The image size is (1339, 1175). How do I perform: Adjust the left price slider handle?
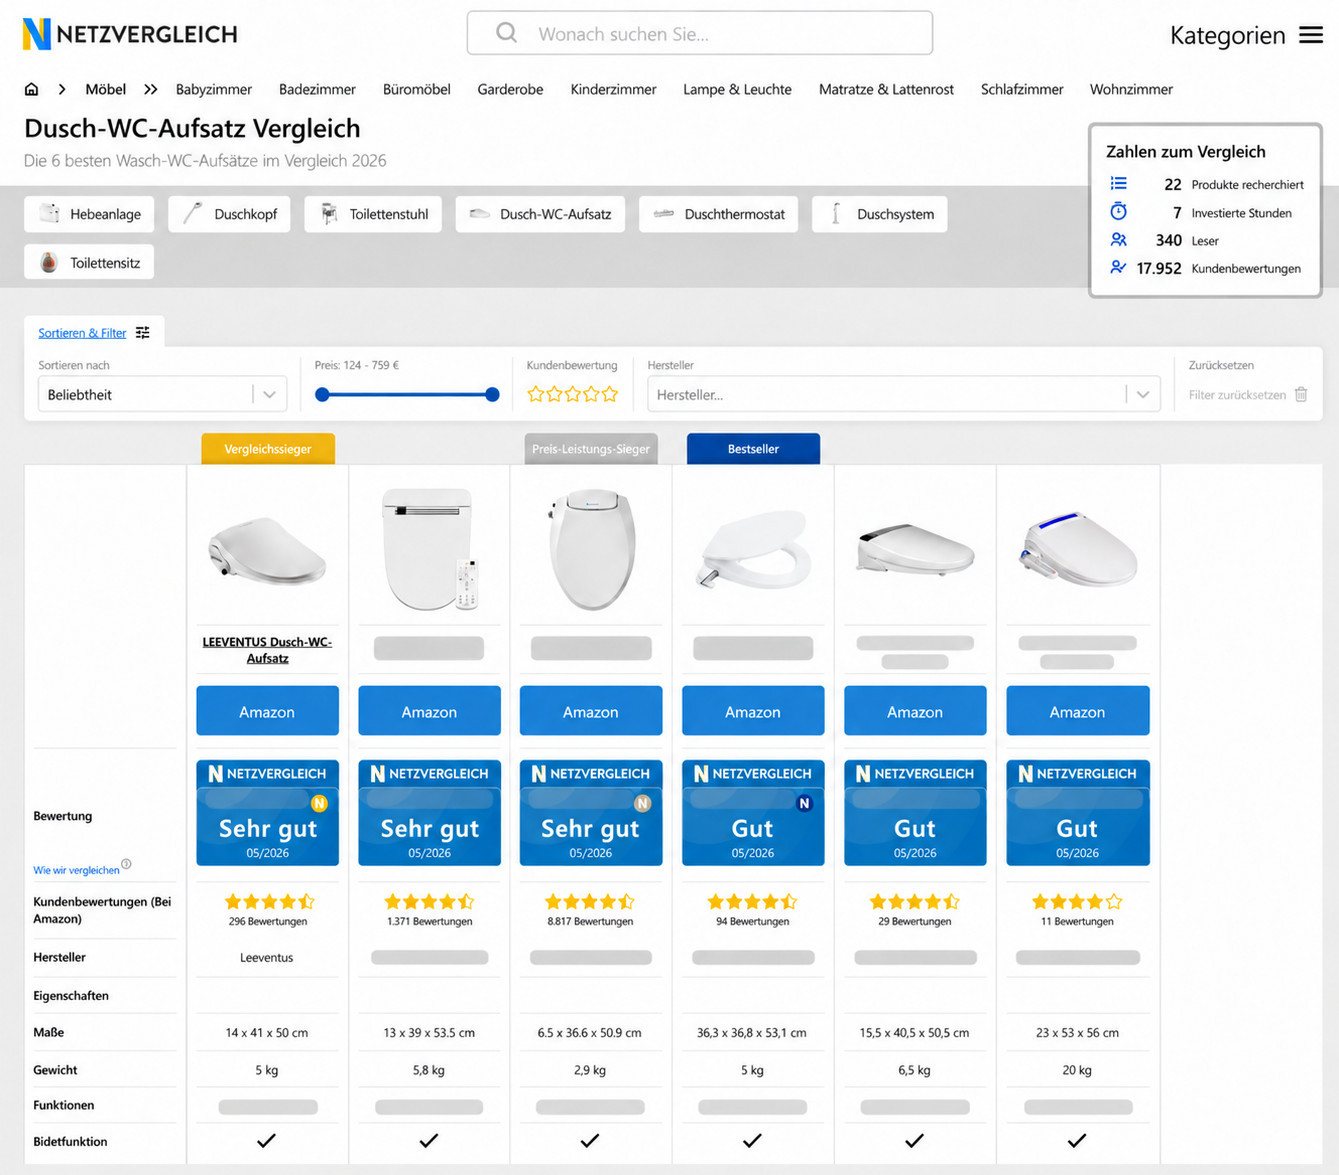[x=322, y=395]
